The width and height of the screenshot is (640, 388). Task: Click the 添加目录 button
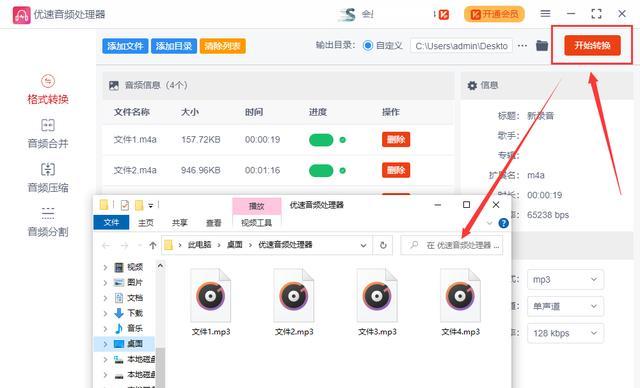click(174, 46)
